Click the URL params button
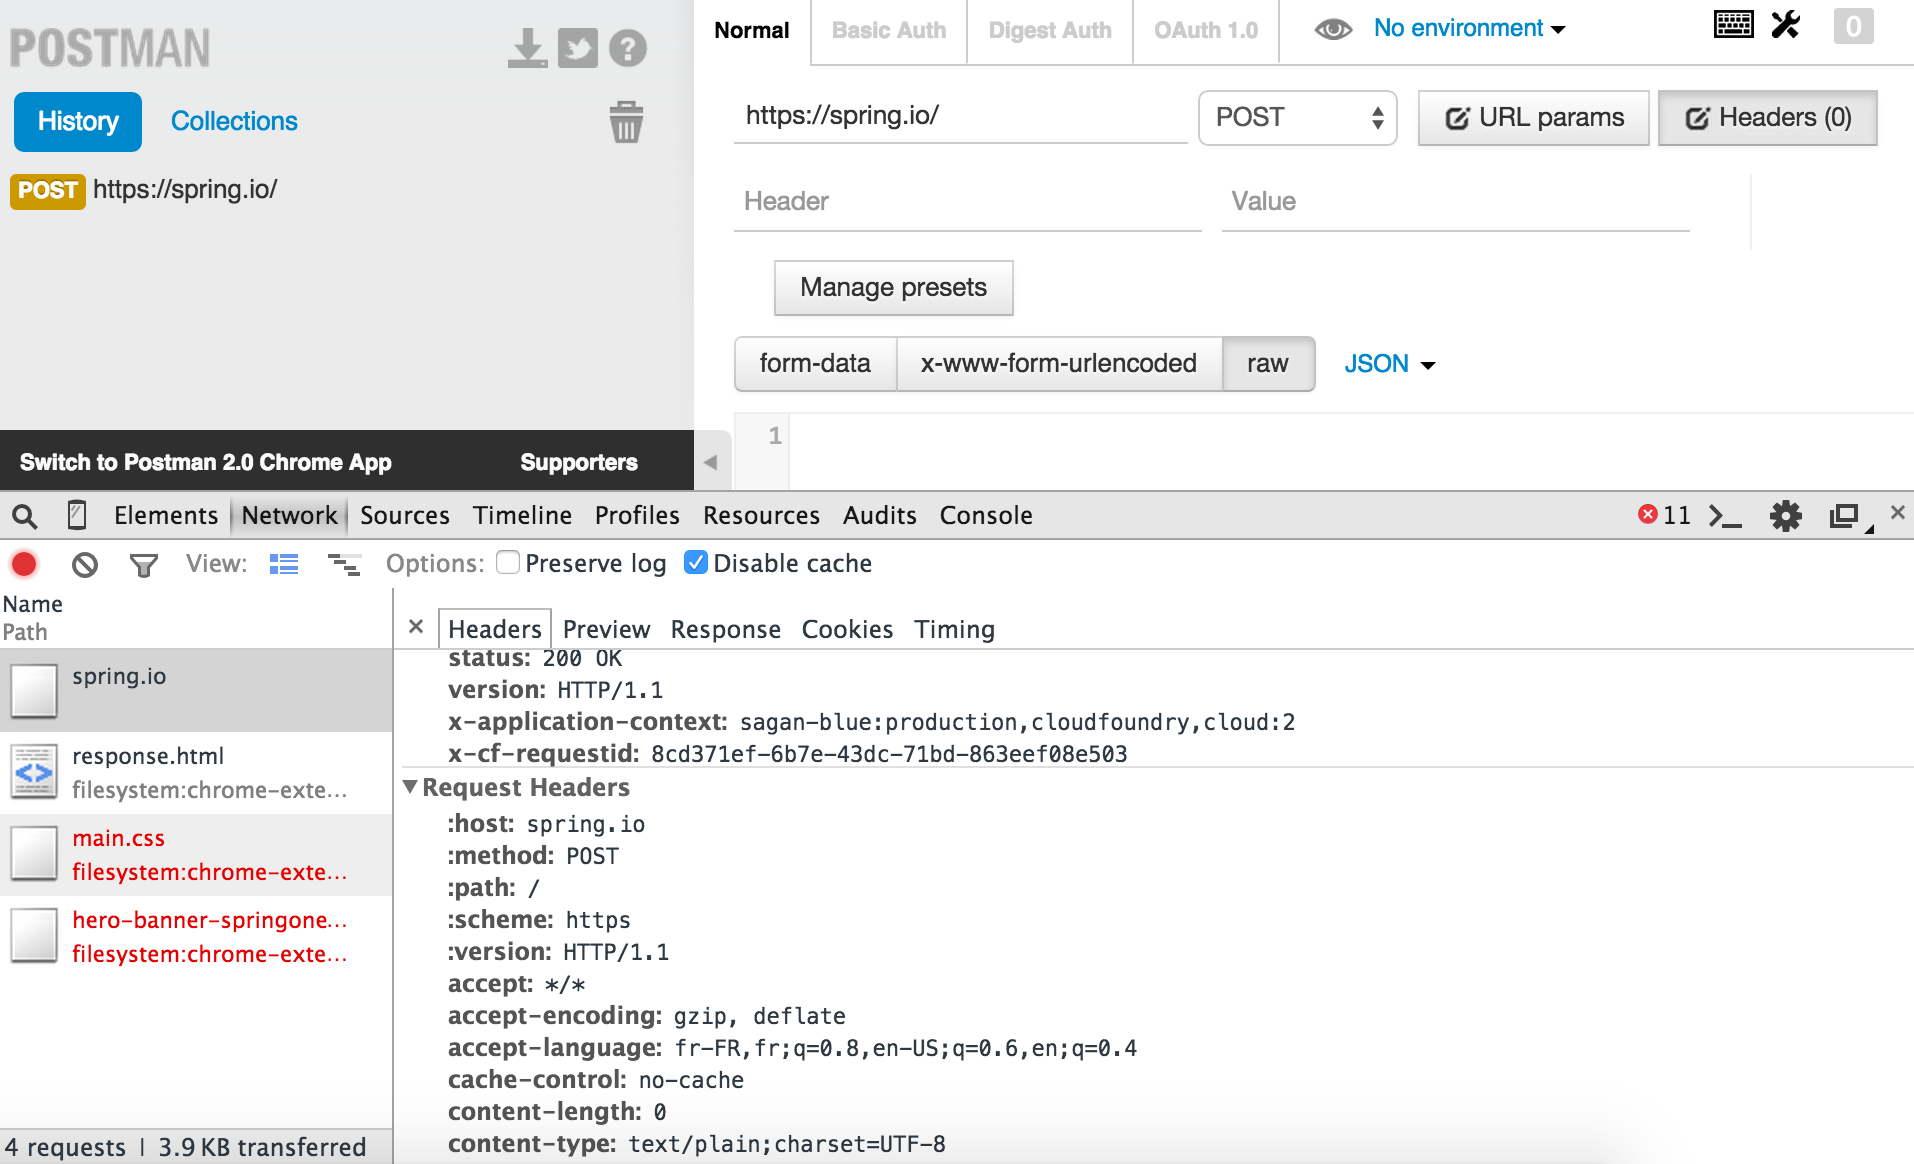 point(1534,118)
